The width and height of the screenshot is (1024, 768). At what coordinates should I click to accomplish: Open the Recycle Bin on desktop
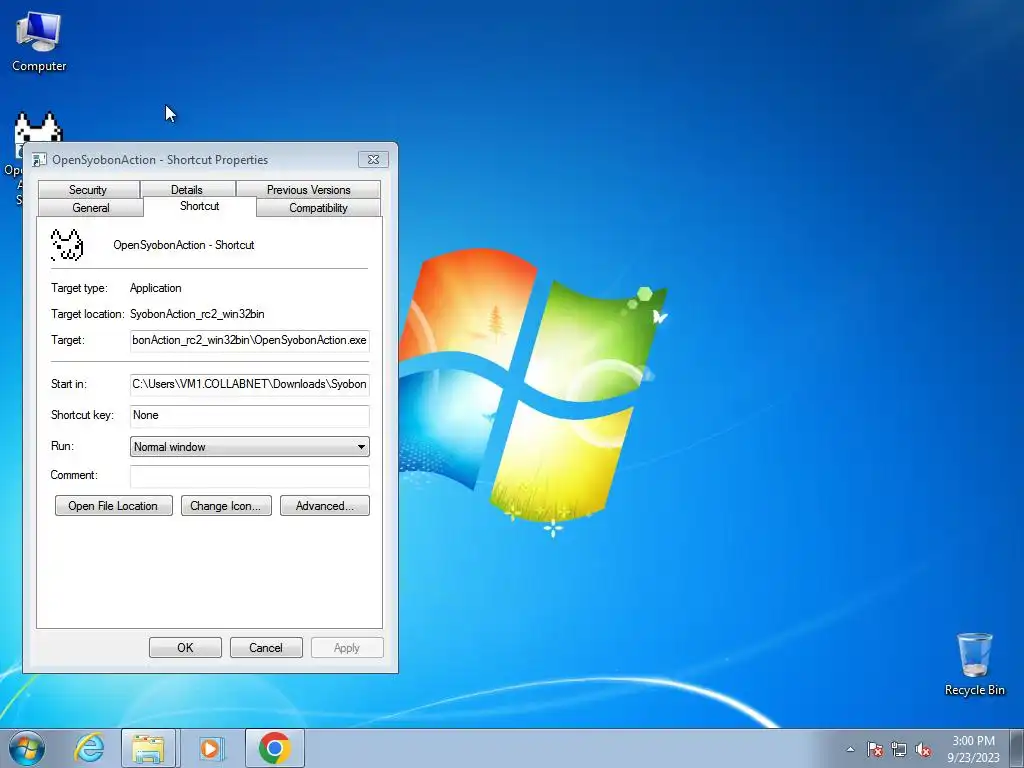(x=974, y=664)
